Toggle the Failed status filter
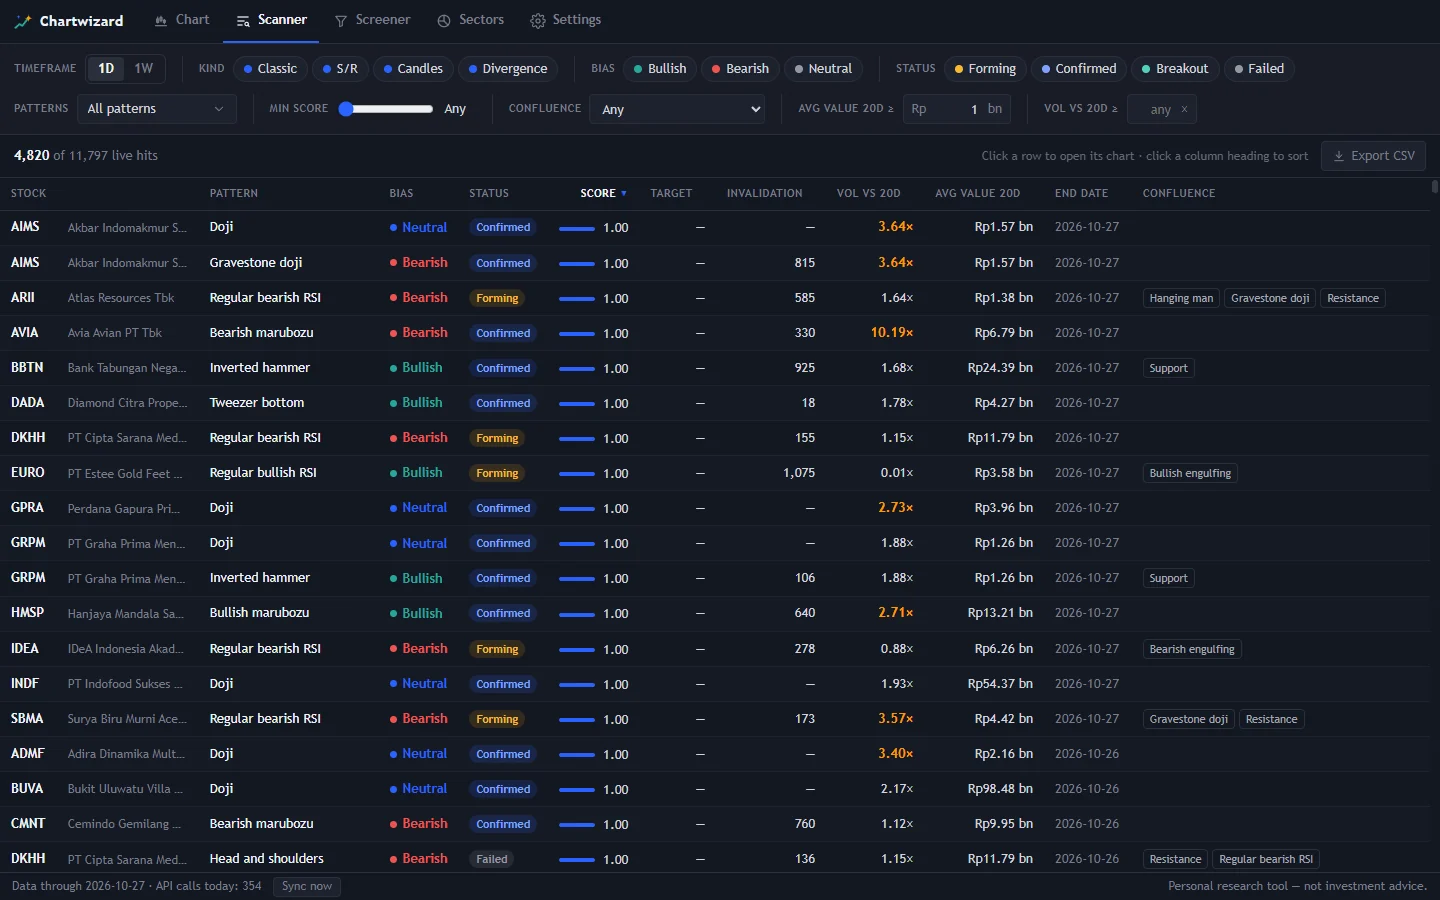Viewport: 1440px width, 900px height. pyautogui.click(x=1259, y=69)
